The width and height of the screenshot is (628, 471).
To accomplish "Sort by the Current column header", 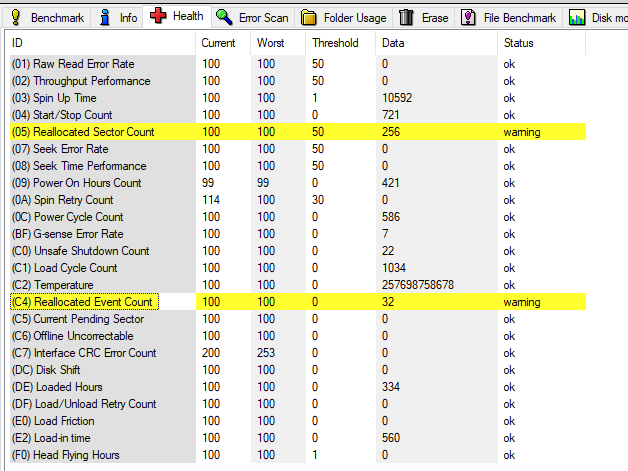I will click(223, 43).
